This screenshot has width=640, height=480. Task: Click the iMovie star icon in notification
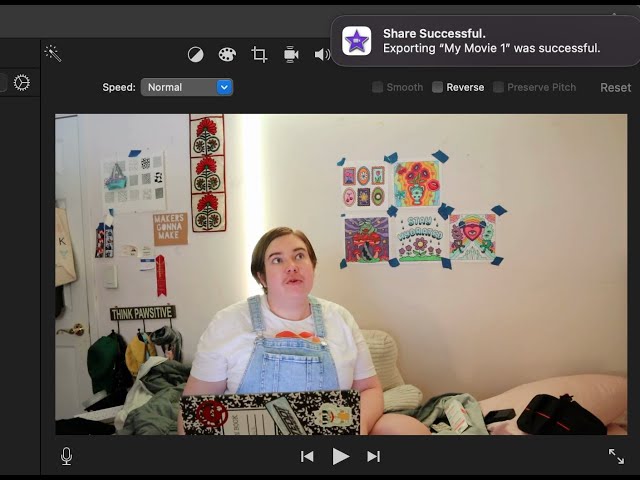[x=357, y=41]
